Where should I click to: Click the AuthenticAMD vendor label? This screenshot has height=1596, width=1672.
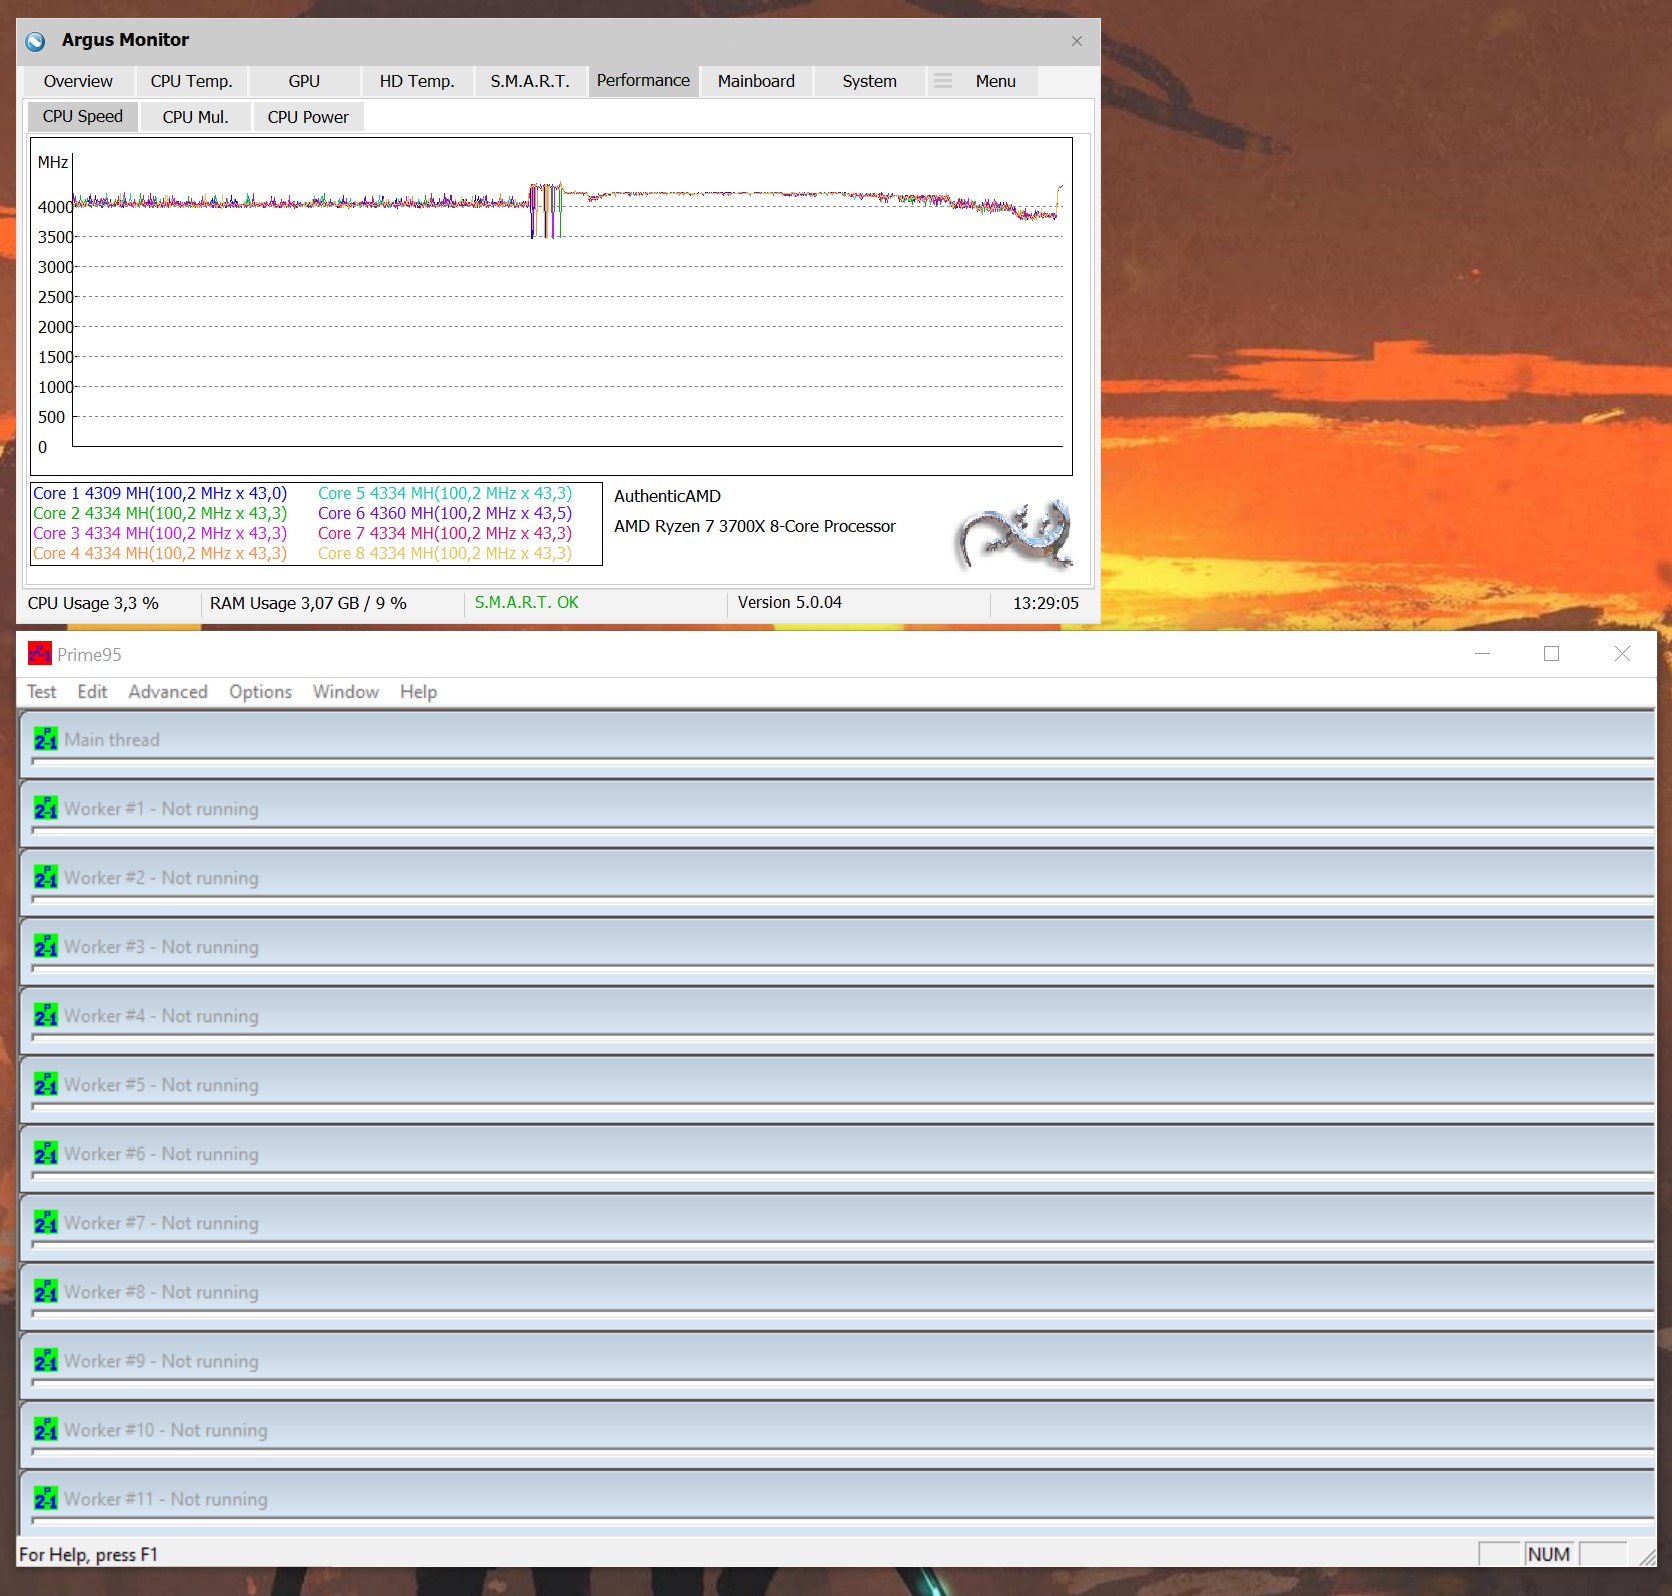click(x=667, y=496)
